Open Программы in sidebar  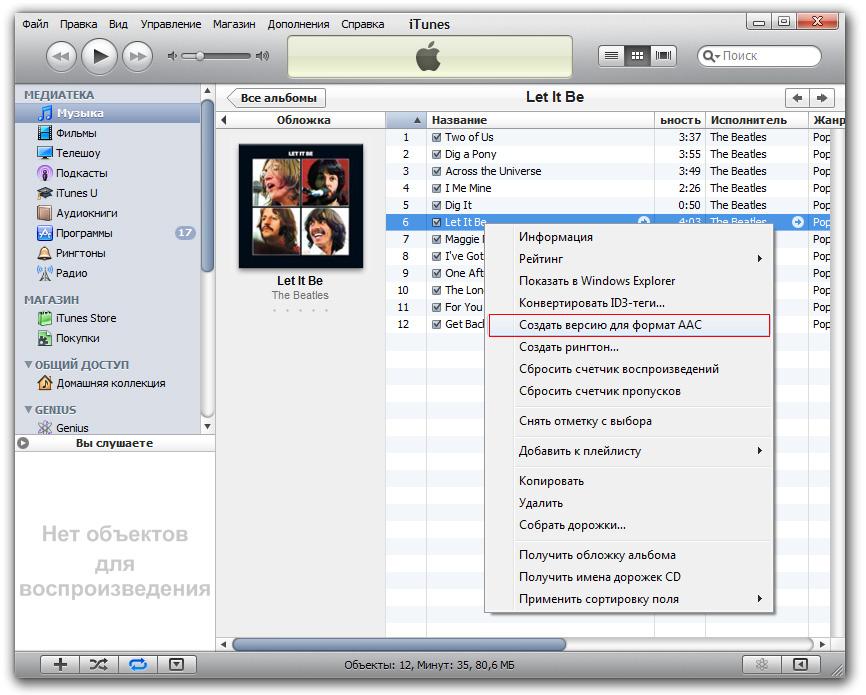(x=108, y=233)
